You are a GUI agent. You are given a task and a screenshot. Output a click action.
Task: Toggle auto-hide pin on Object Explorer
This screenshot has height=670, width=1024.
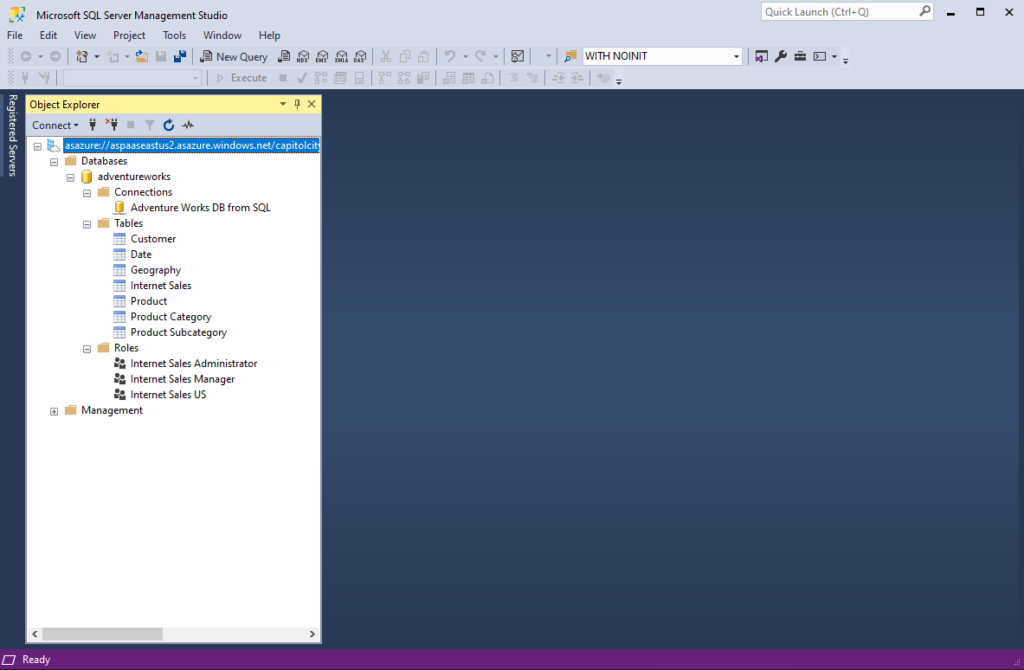click(296, 103)
